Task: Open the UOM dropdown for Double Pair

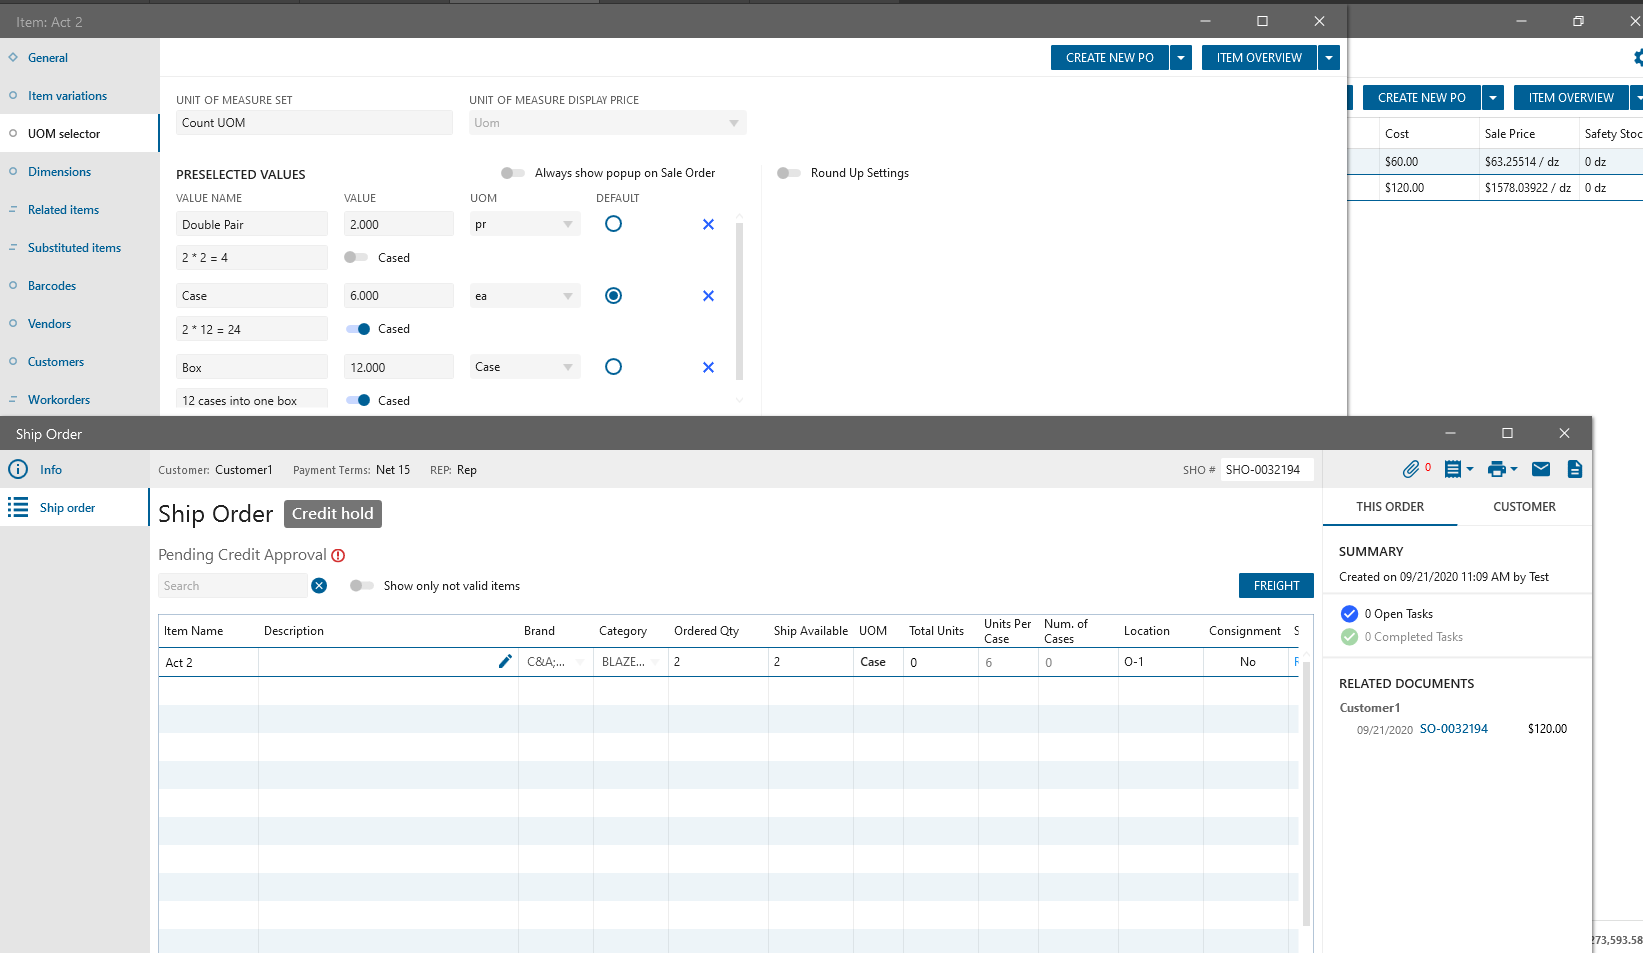Action: click(567, 225)
